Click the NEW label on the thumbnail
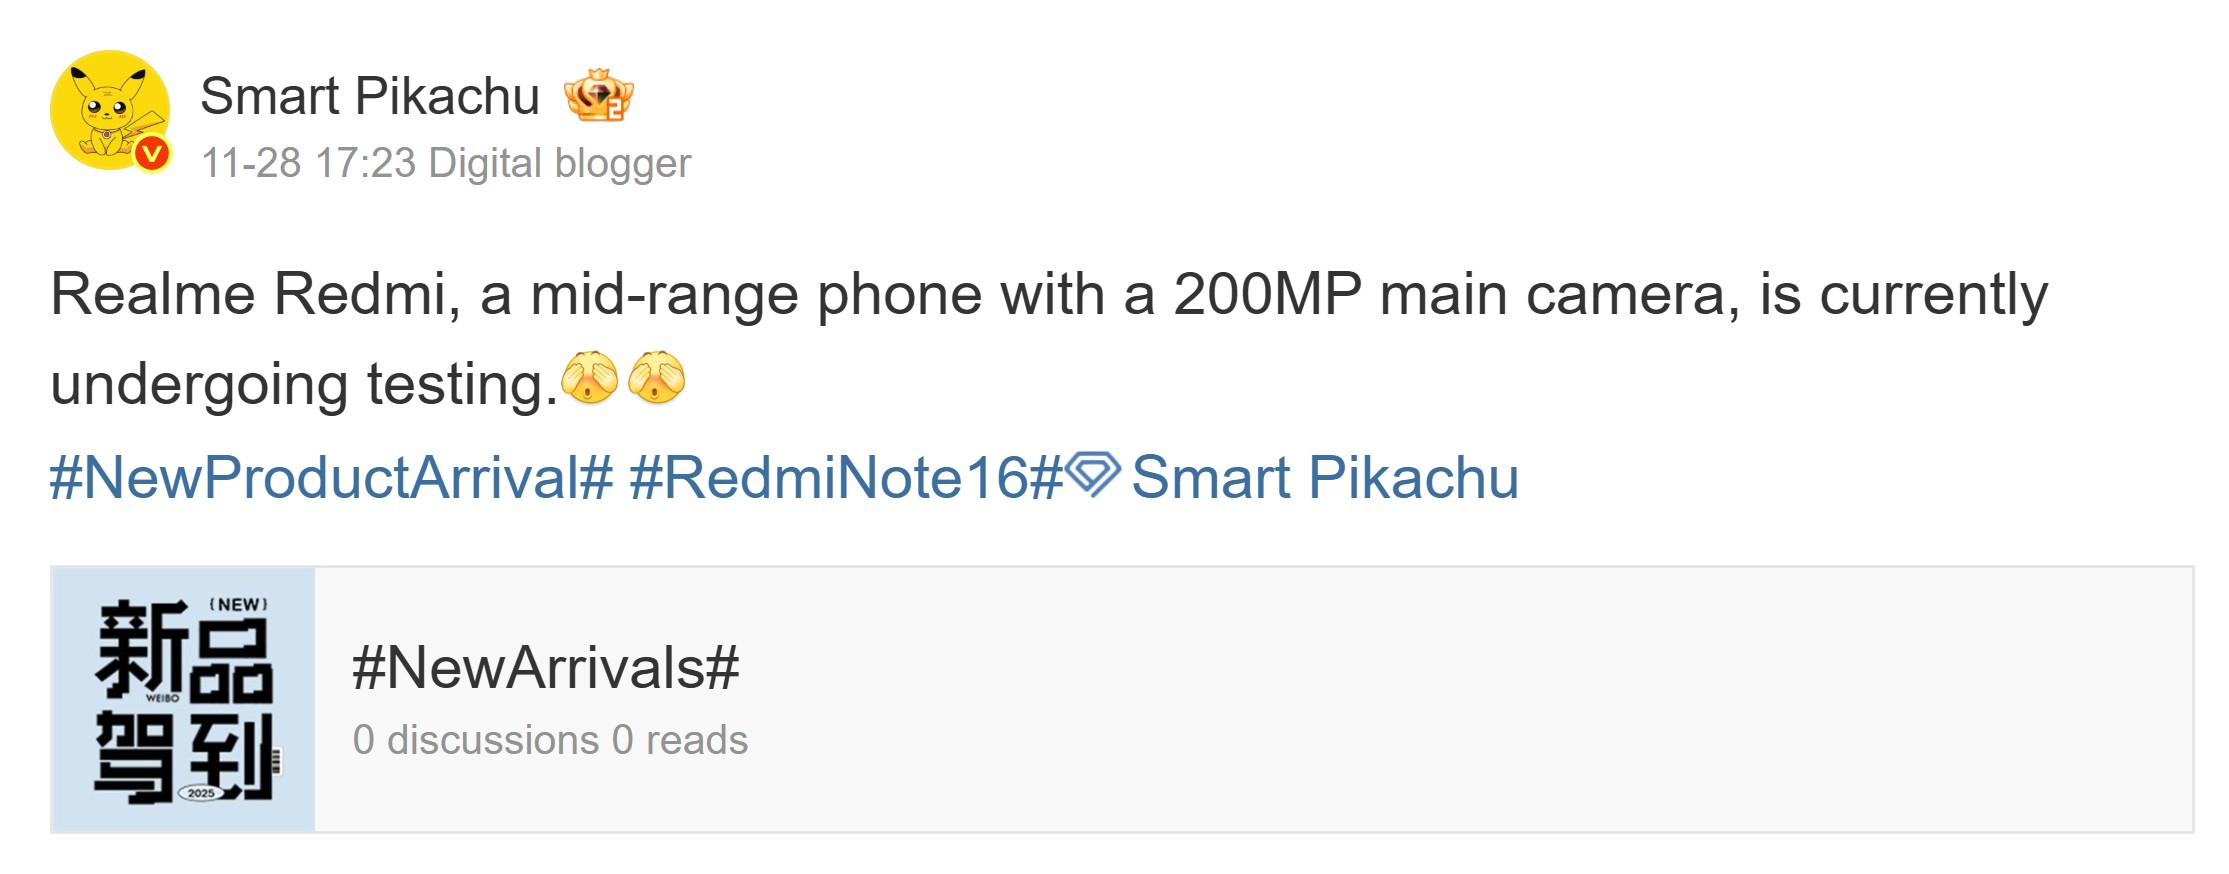This screenshot has width=2229, height=874. (x=238, y=605)
